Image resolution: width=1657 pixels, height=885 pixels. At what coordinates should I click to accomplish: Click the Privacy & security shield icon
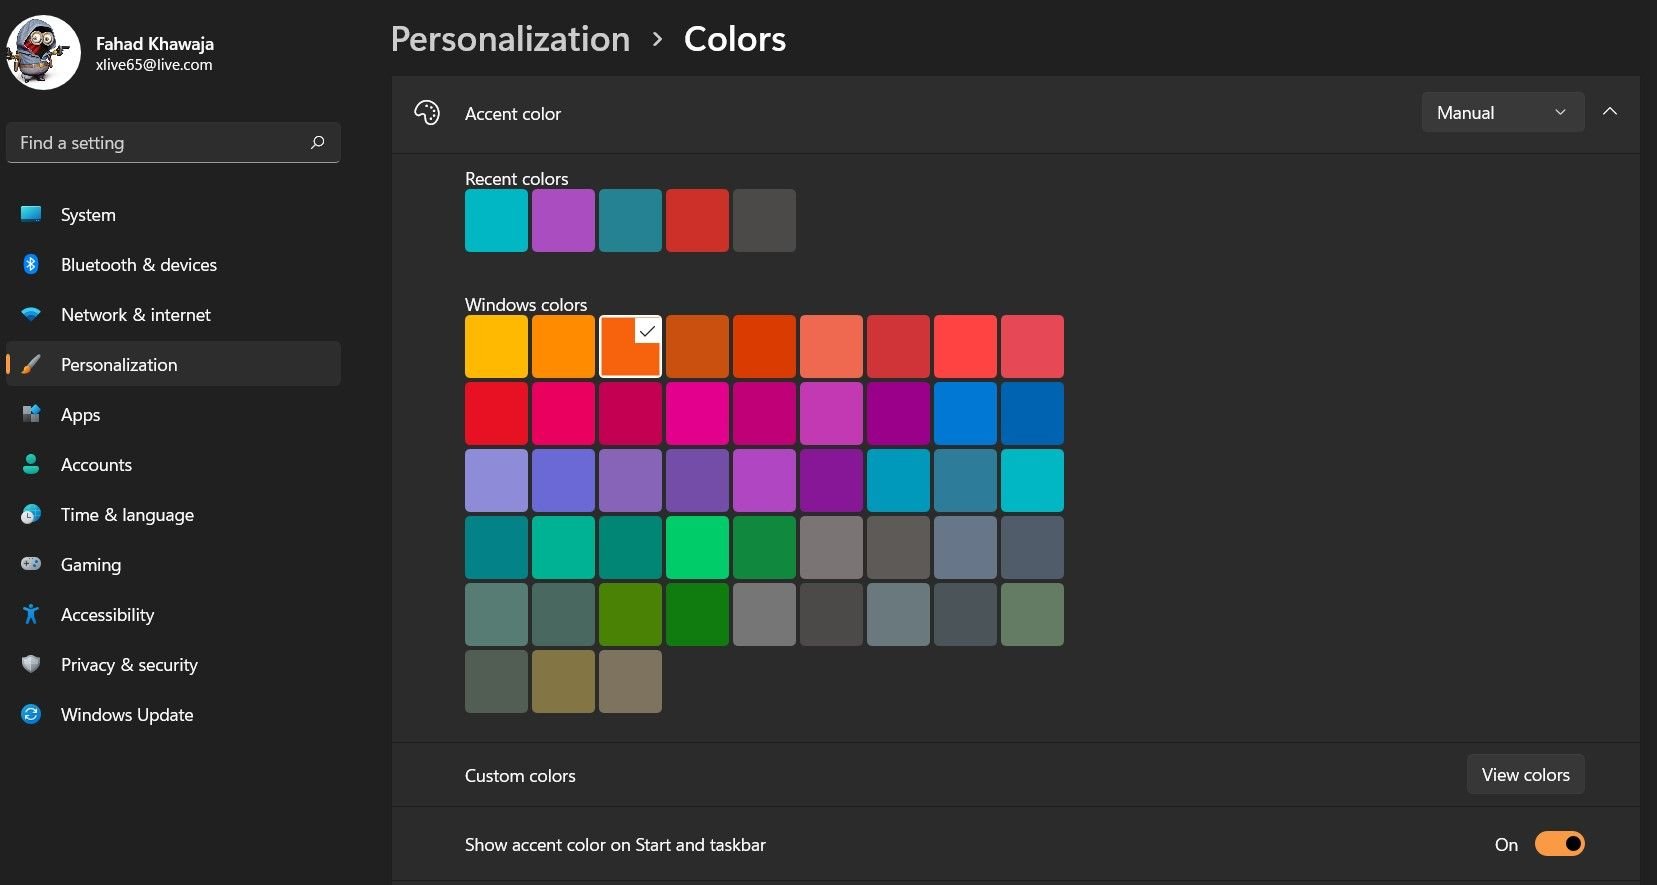pos(31,664)
